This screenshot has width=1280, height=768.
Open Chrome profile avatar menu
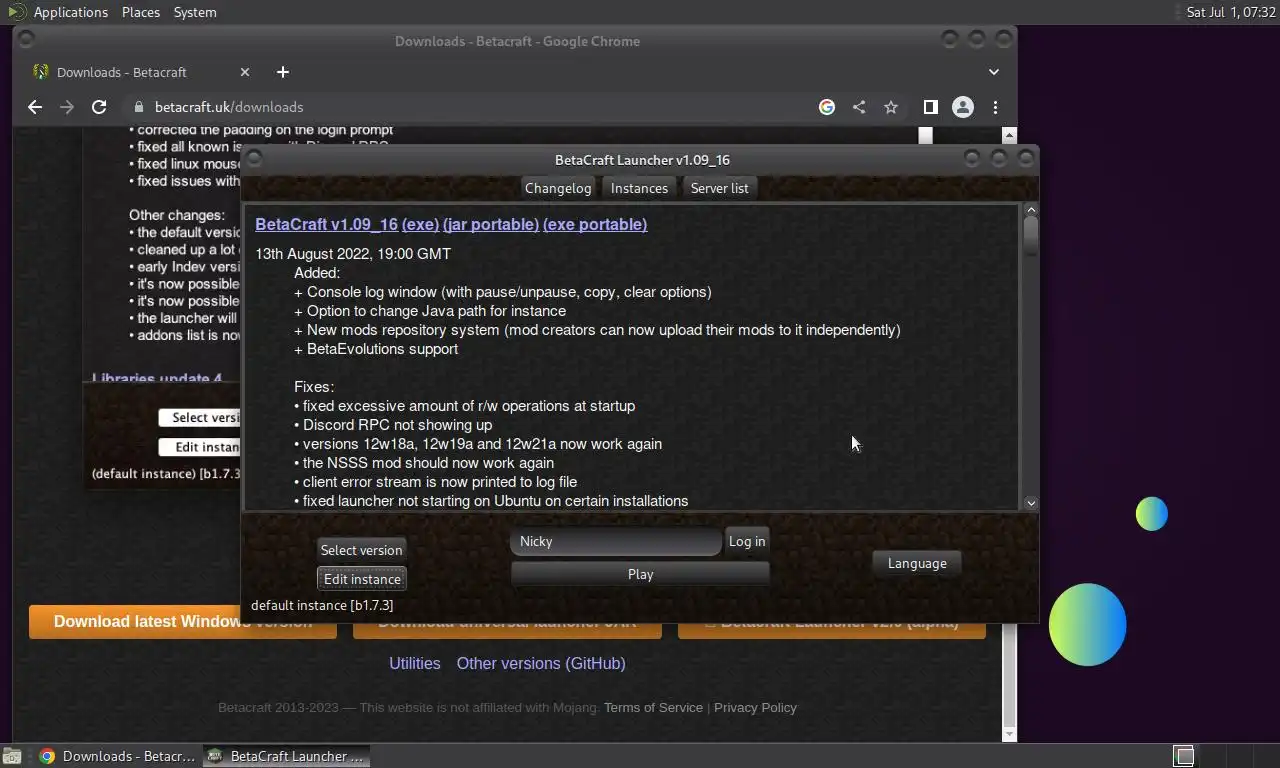click(963, 107)
